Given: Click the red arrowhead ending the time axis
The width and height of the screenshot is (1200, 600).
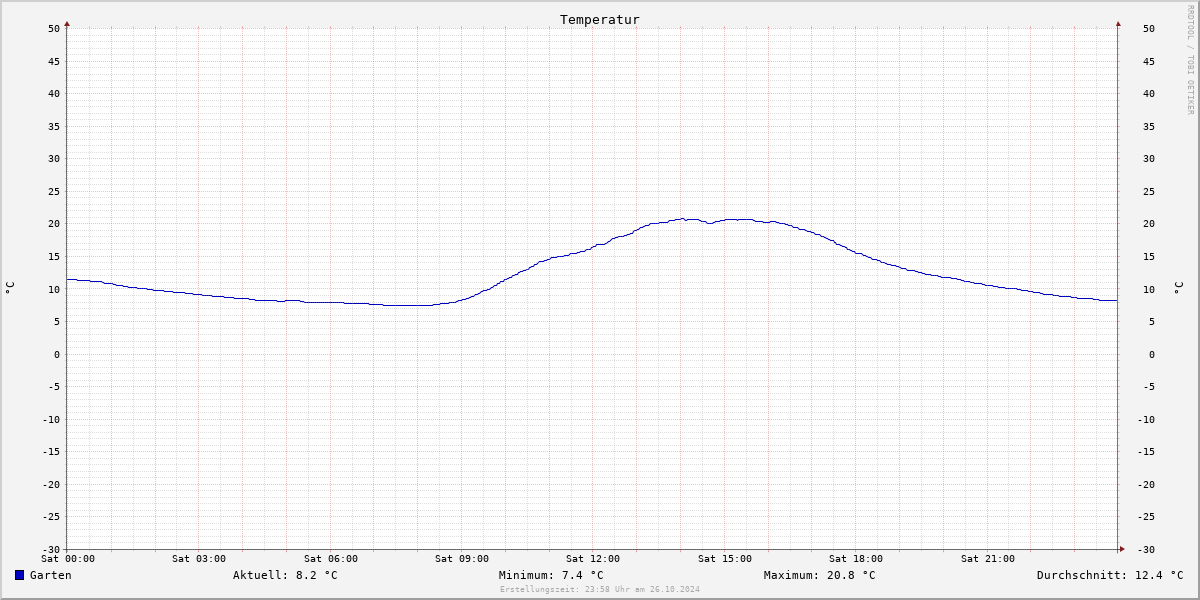Looking at the screenshot, I should [1122, 548].
